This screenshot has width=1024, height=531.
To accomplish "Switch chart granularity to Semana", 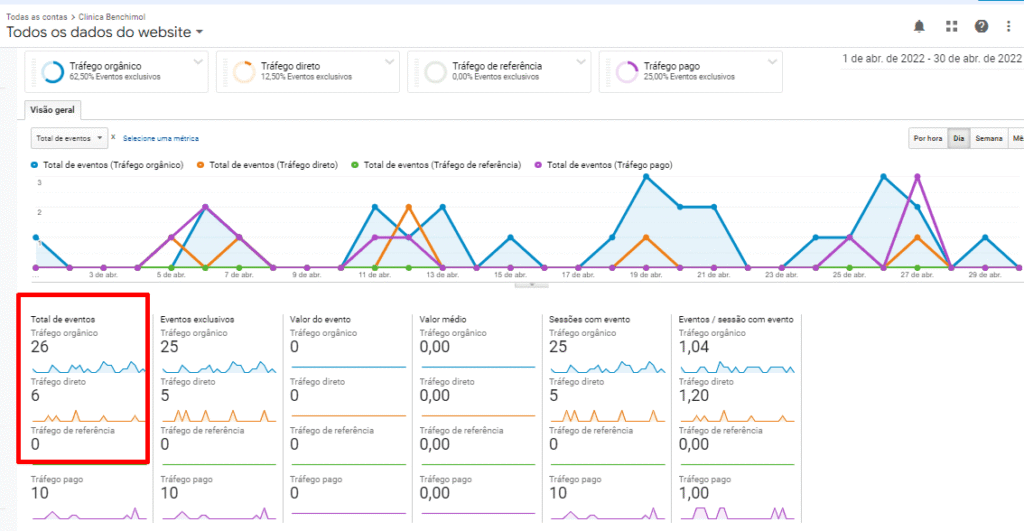I will [x=989, y=138].
